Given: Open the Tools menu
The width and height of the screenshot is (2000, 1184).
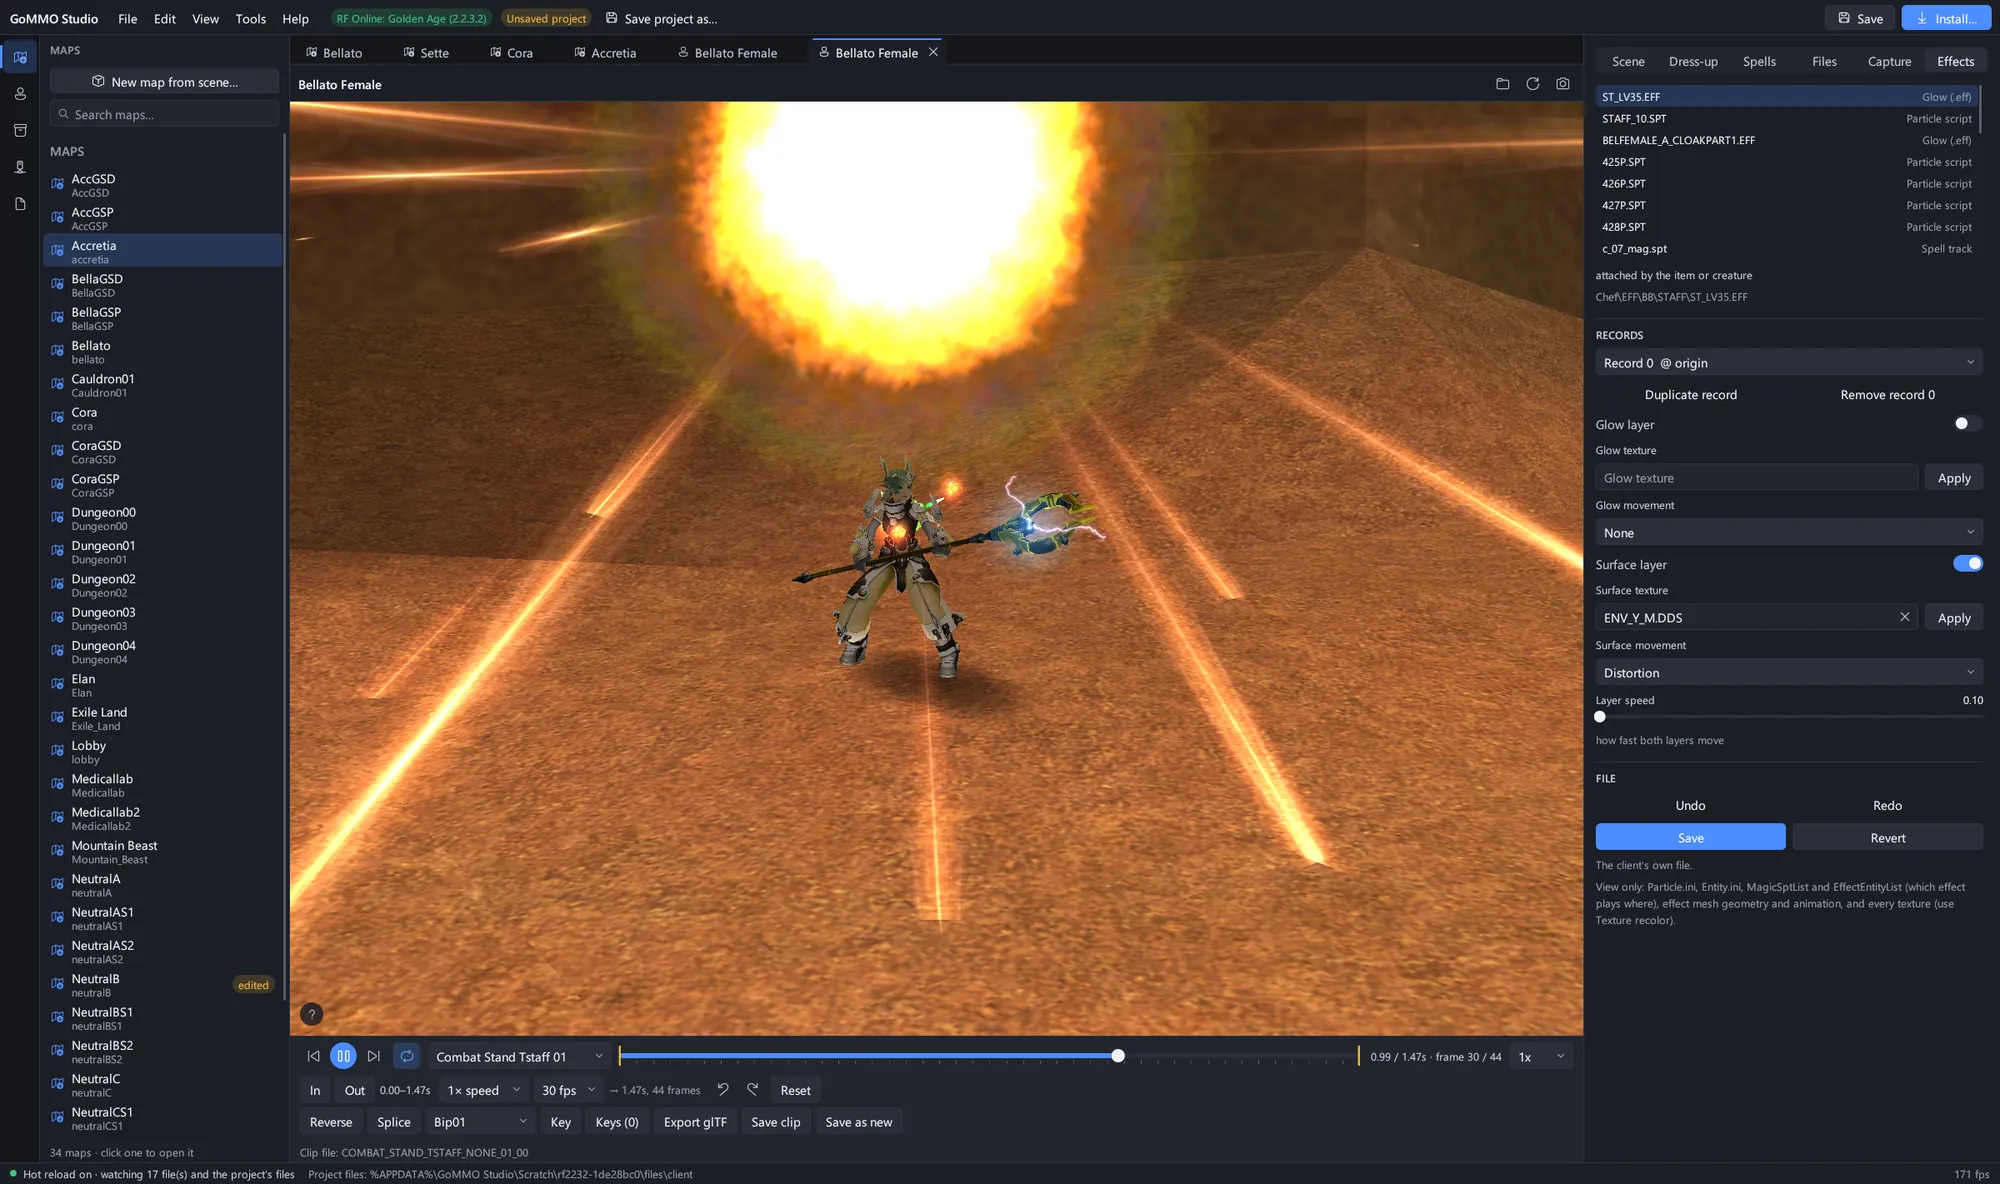Looking at the screenshot, I should click(x=250, y=18).
